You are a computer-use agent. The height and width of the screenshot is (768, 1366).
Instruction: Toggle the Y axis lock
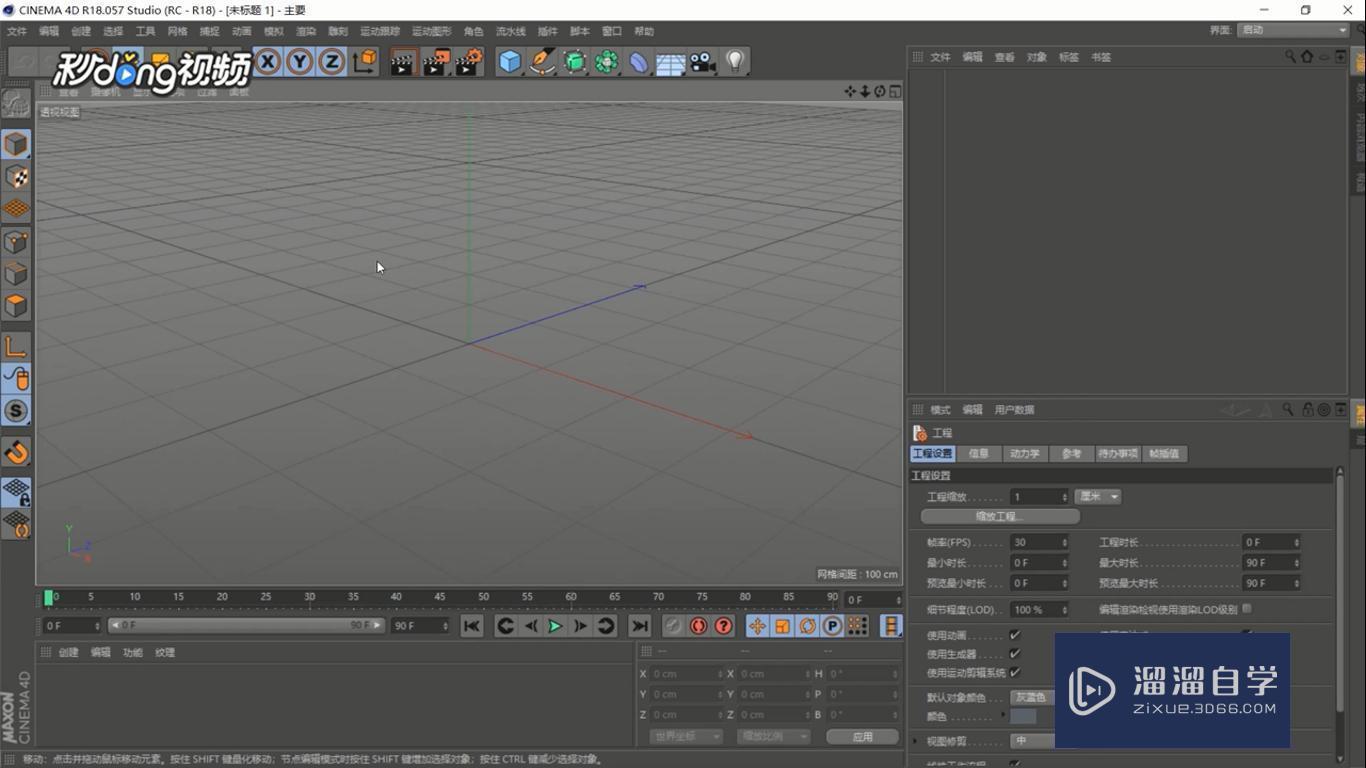tap(299, 62)
